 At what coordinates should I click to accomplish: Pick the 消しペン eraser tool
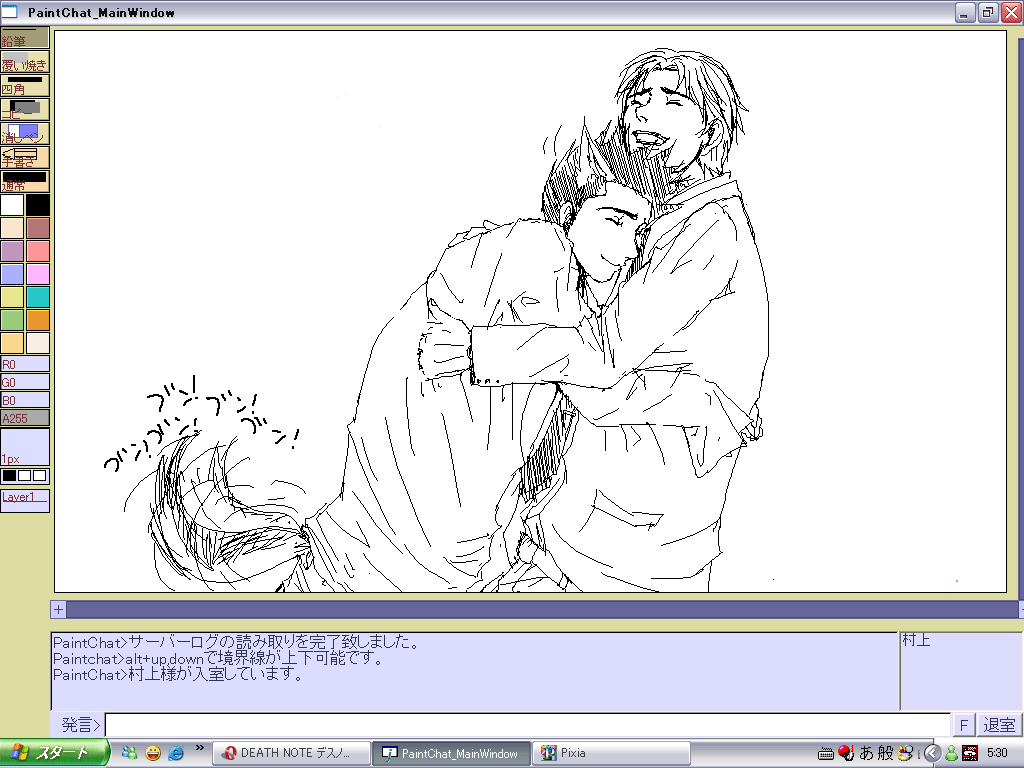coord(25,134)
